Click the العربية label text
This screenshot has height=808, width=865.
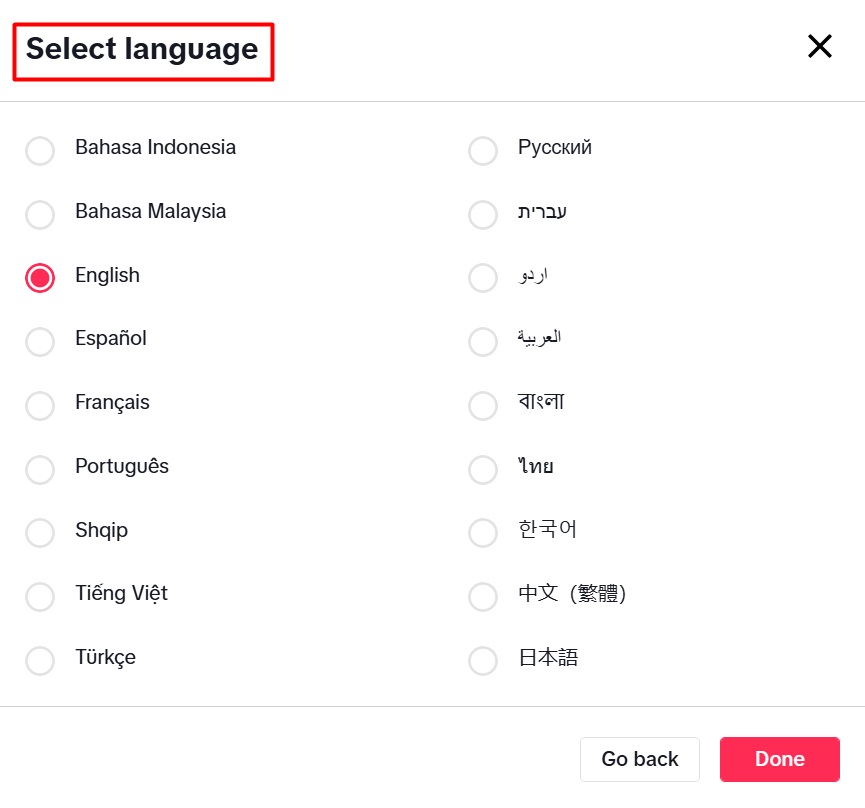click(x=539, y=338)
